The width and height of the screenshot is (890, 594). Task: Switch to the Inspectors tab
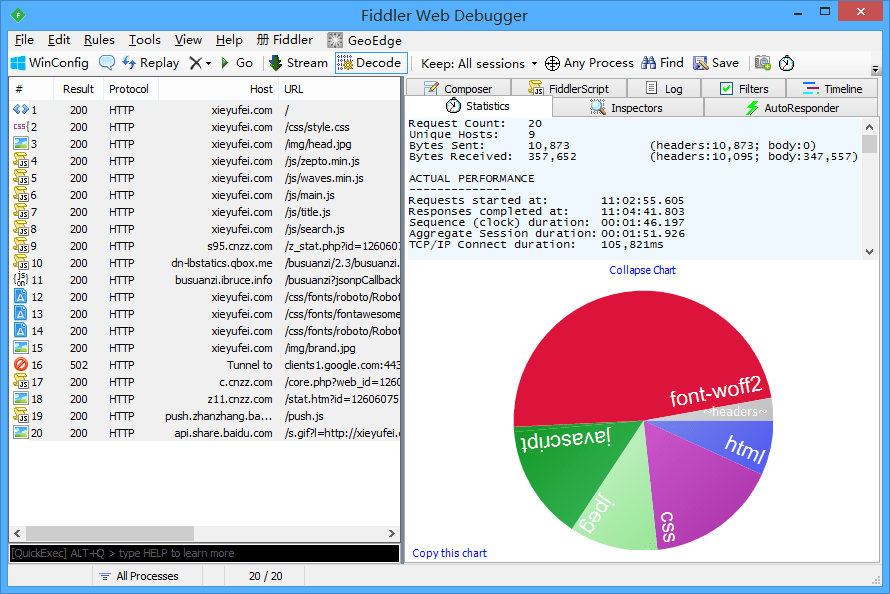627,108
